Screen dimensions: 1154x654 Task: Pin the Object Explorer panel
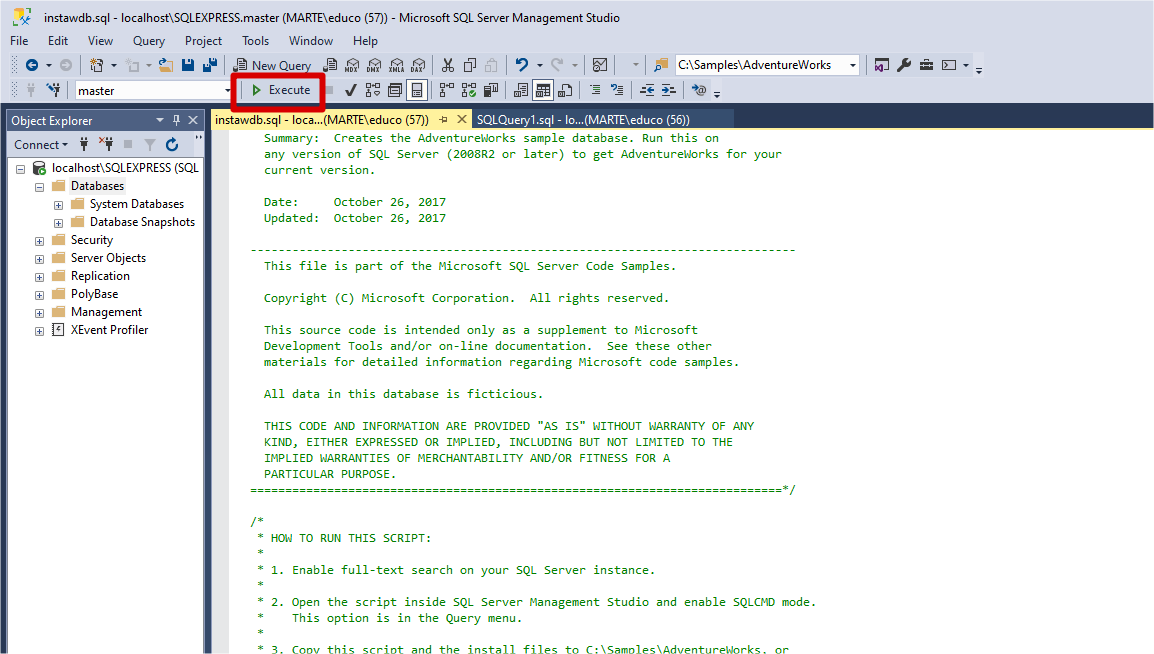(177, 120)
